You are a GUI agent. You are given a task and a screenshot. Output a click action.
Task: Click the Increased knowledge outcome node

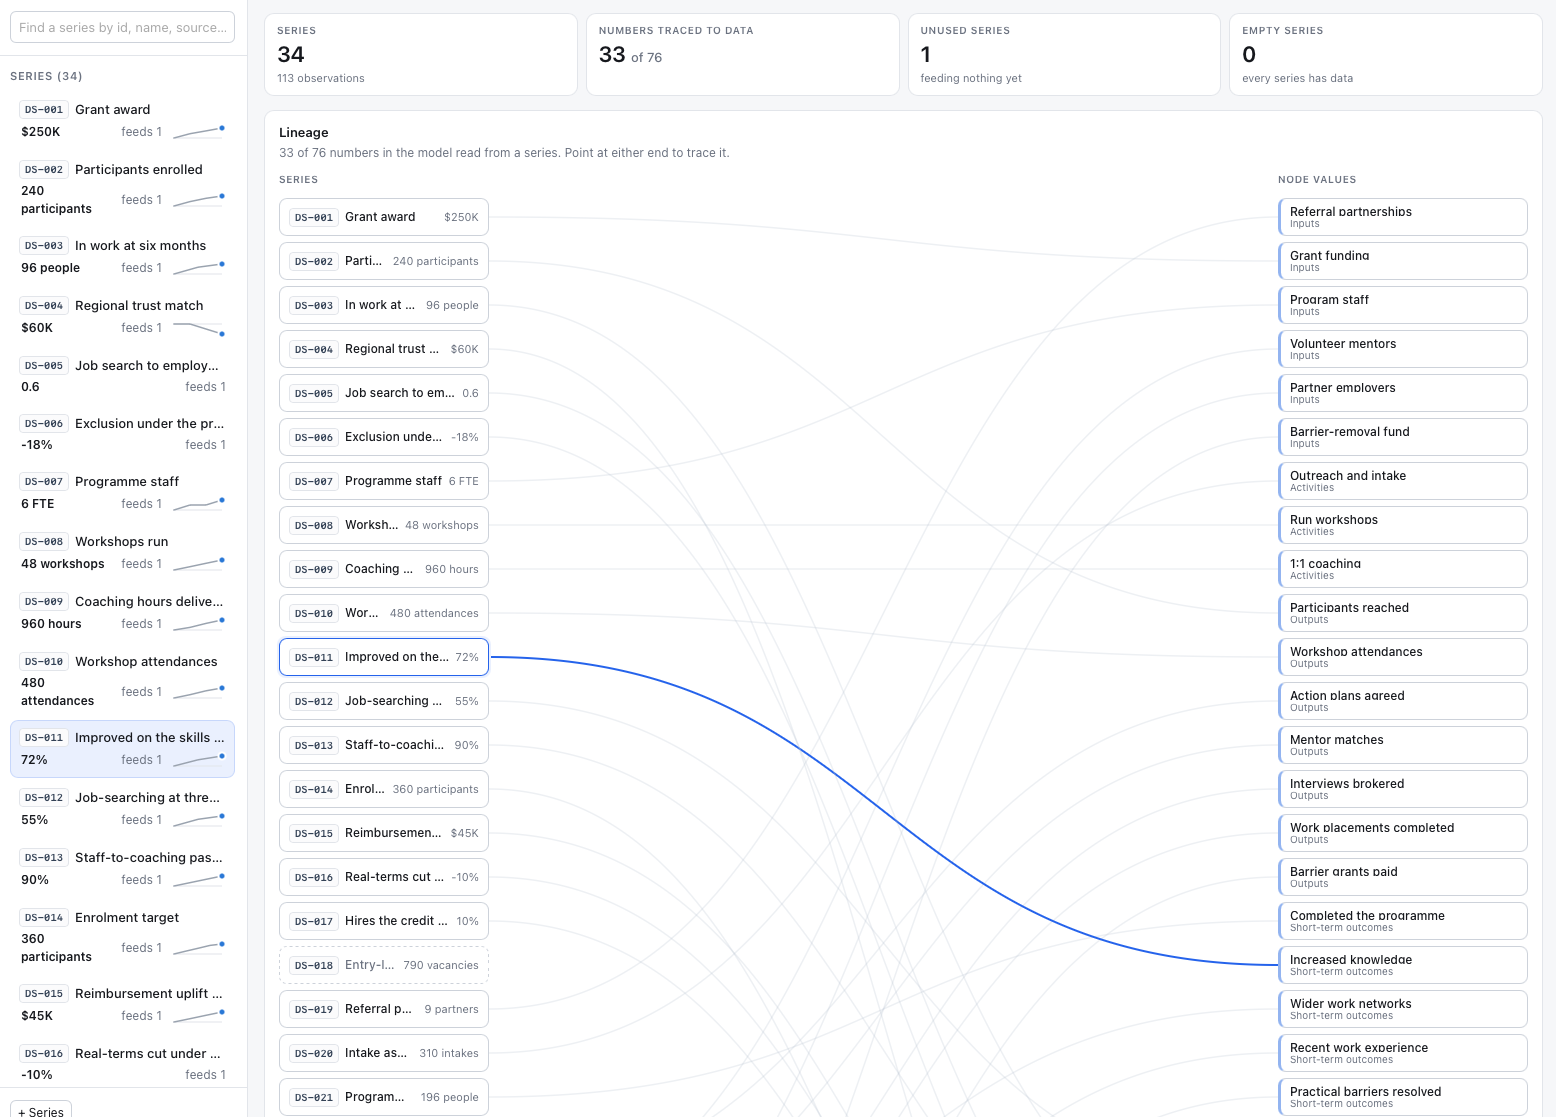coord(1403,965)
